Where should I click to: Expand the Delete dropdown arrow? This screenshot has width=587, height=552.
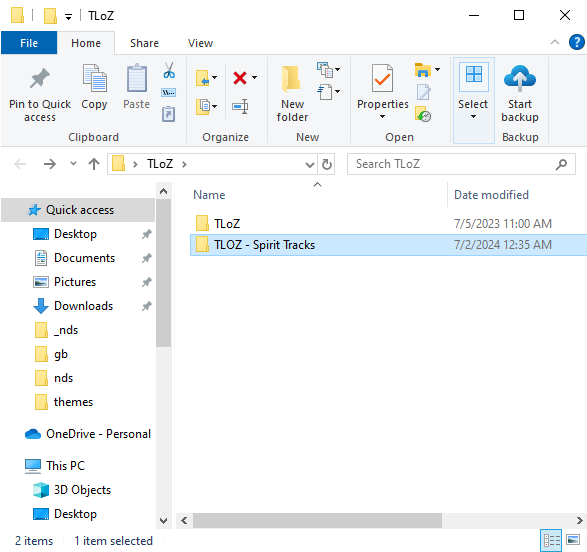click(255, 77)
